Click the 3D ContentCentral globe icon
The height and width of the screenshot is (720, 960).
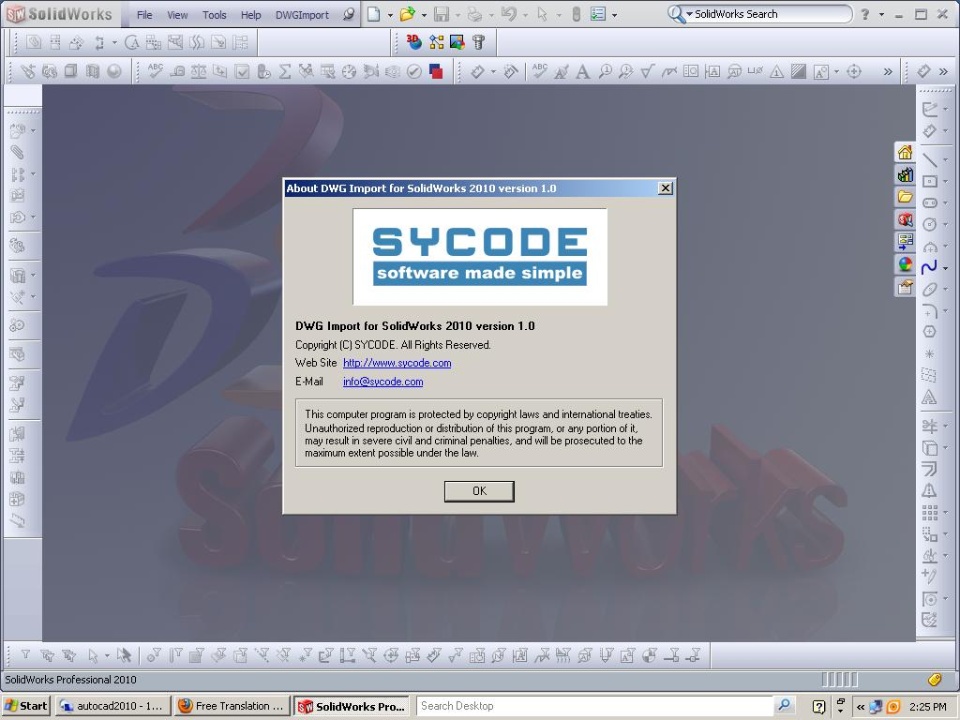pyautogui.click(x=414, y=42)
